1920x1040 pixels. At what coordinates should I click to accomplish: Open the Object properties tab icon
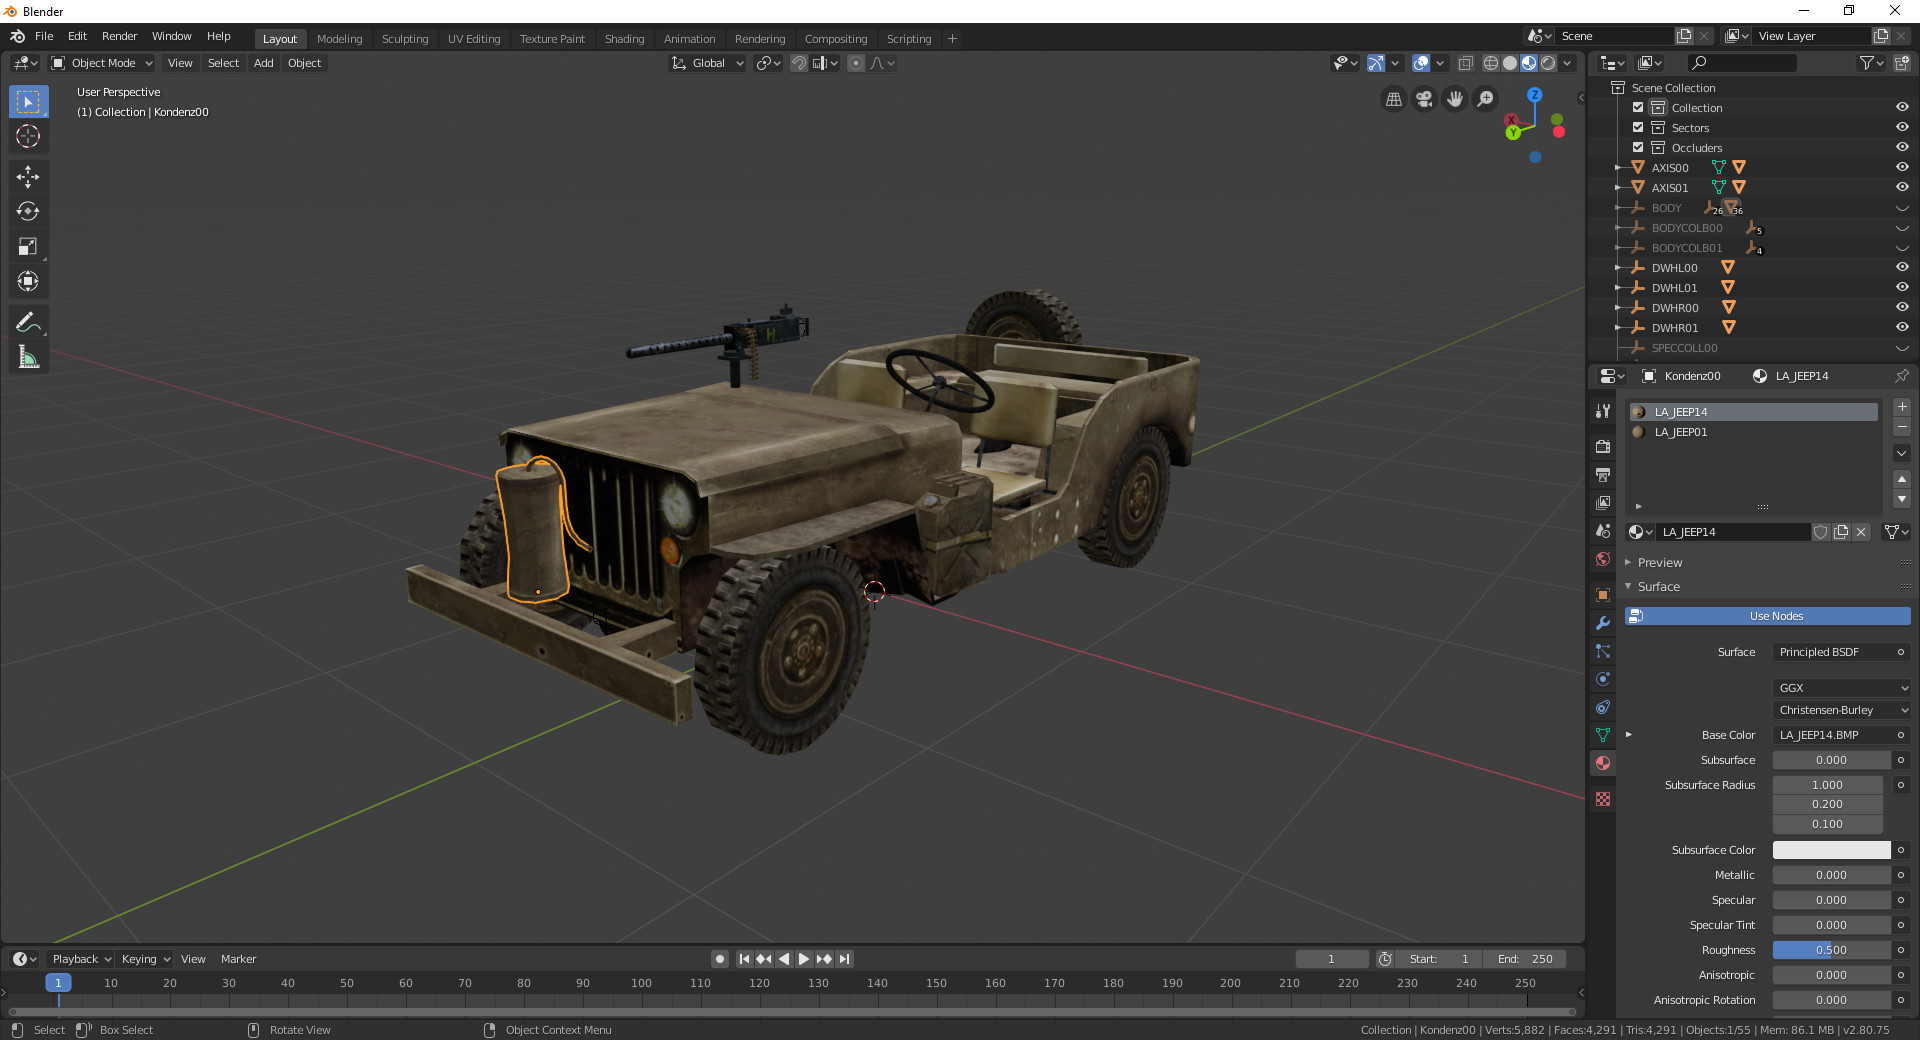click(1603, 595)
